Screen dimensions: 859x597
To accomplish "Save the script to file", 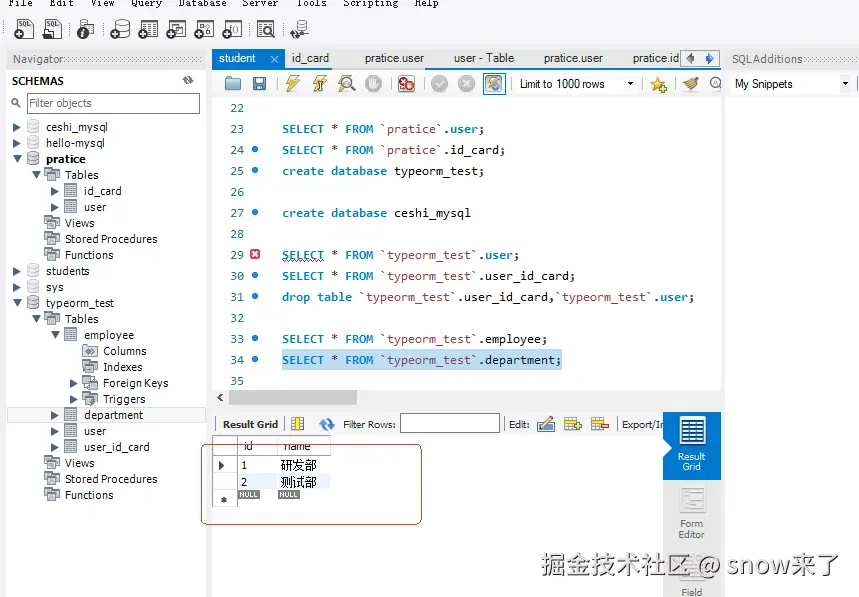I will coord(259,84).
